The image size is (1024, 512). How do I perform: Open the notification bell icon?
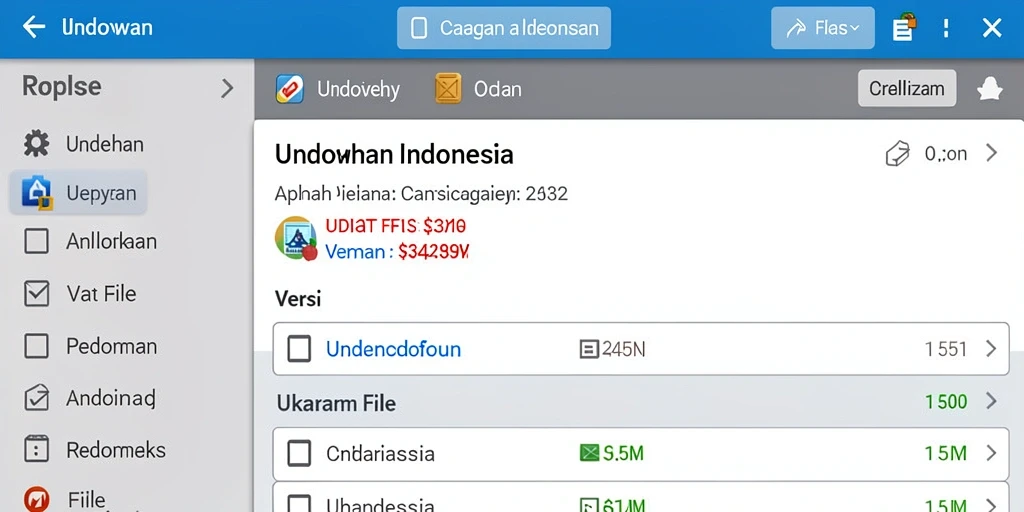pyautogui.click(x=989, y=89)
